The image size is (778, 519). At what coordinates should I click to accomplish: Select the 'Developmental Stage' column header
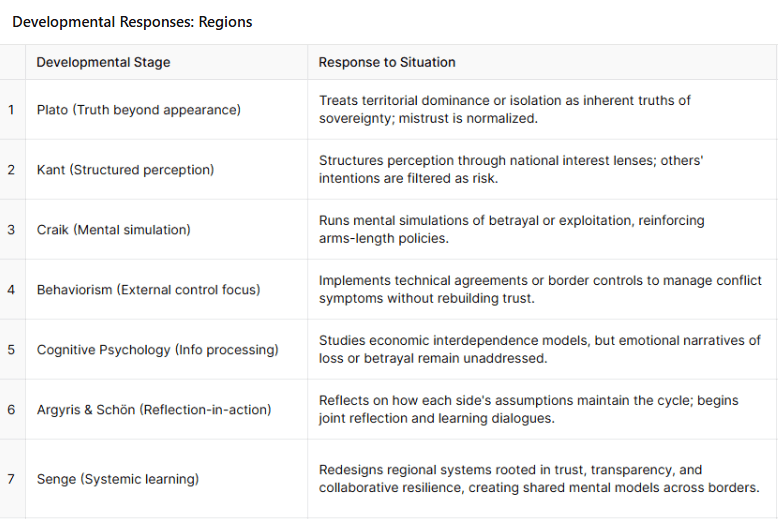[x=103, y=62]
